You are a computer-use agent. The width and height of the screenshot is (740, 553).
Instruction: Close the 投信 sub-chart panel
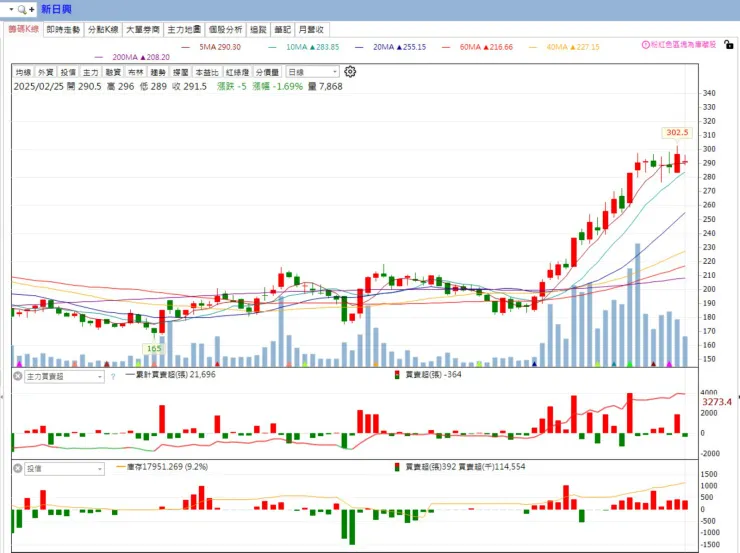[18, 468]
